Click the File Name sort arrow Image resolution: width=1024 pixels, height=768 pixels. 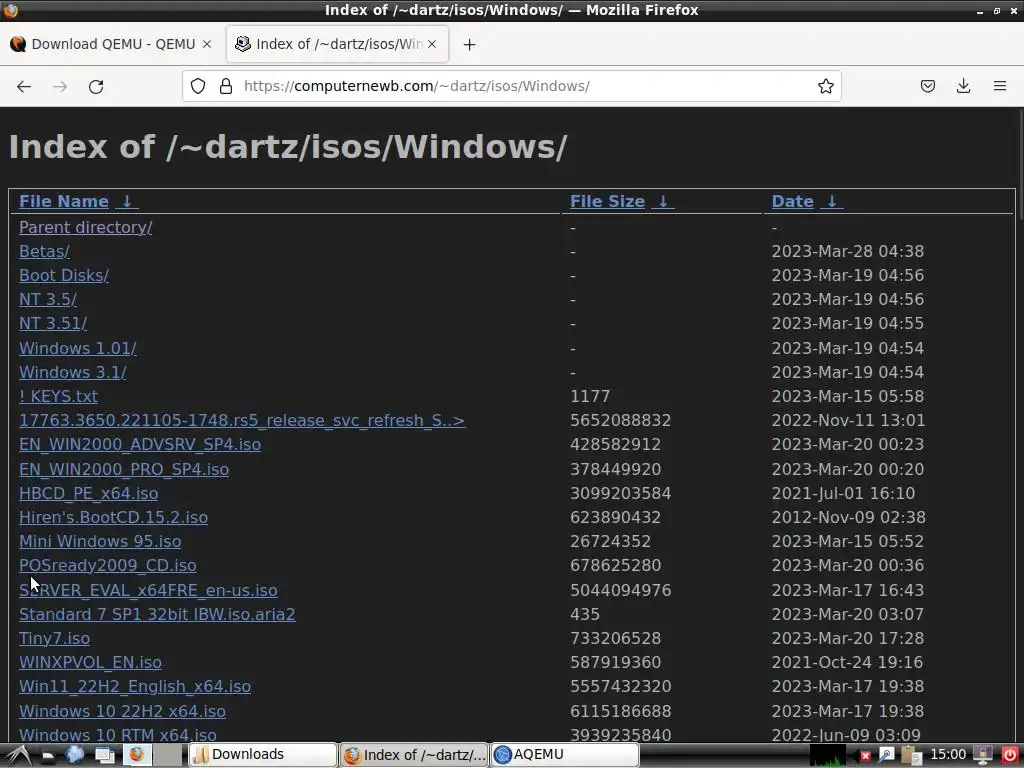pyautogui.click(x=127, y=201)
